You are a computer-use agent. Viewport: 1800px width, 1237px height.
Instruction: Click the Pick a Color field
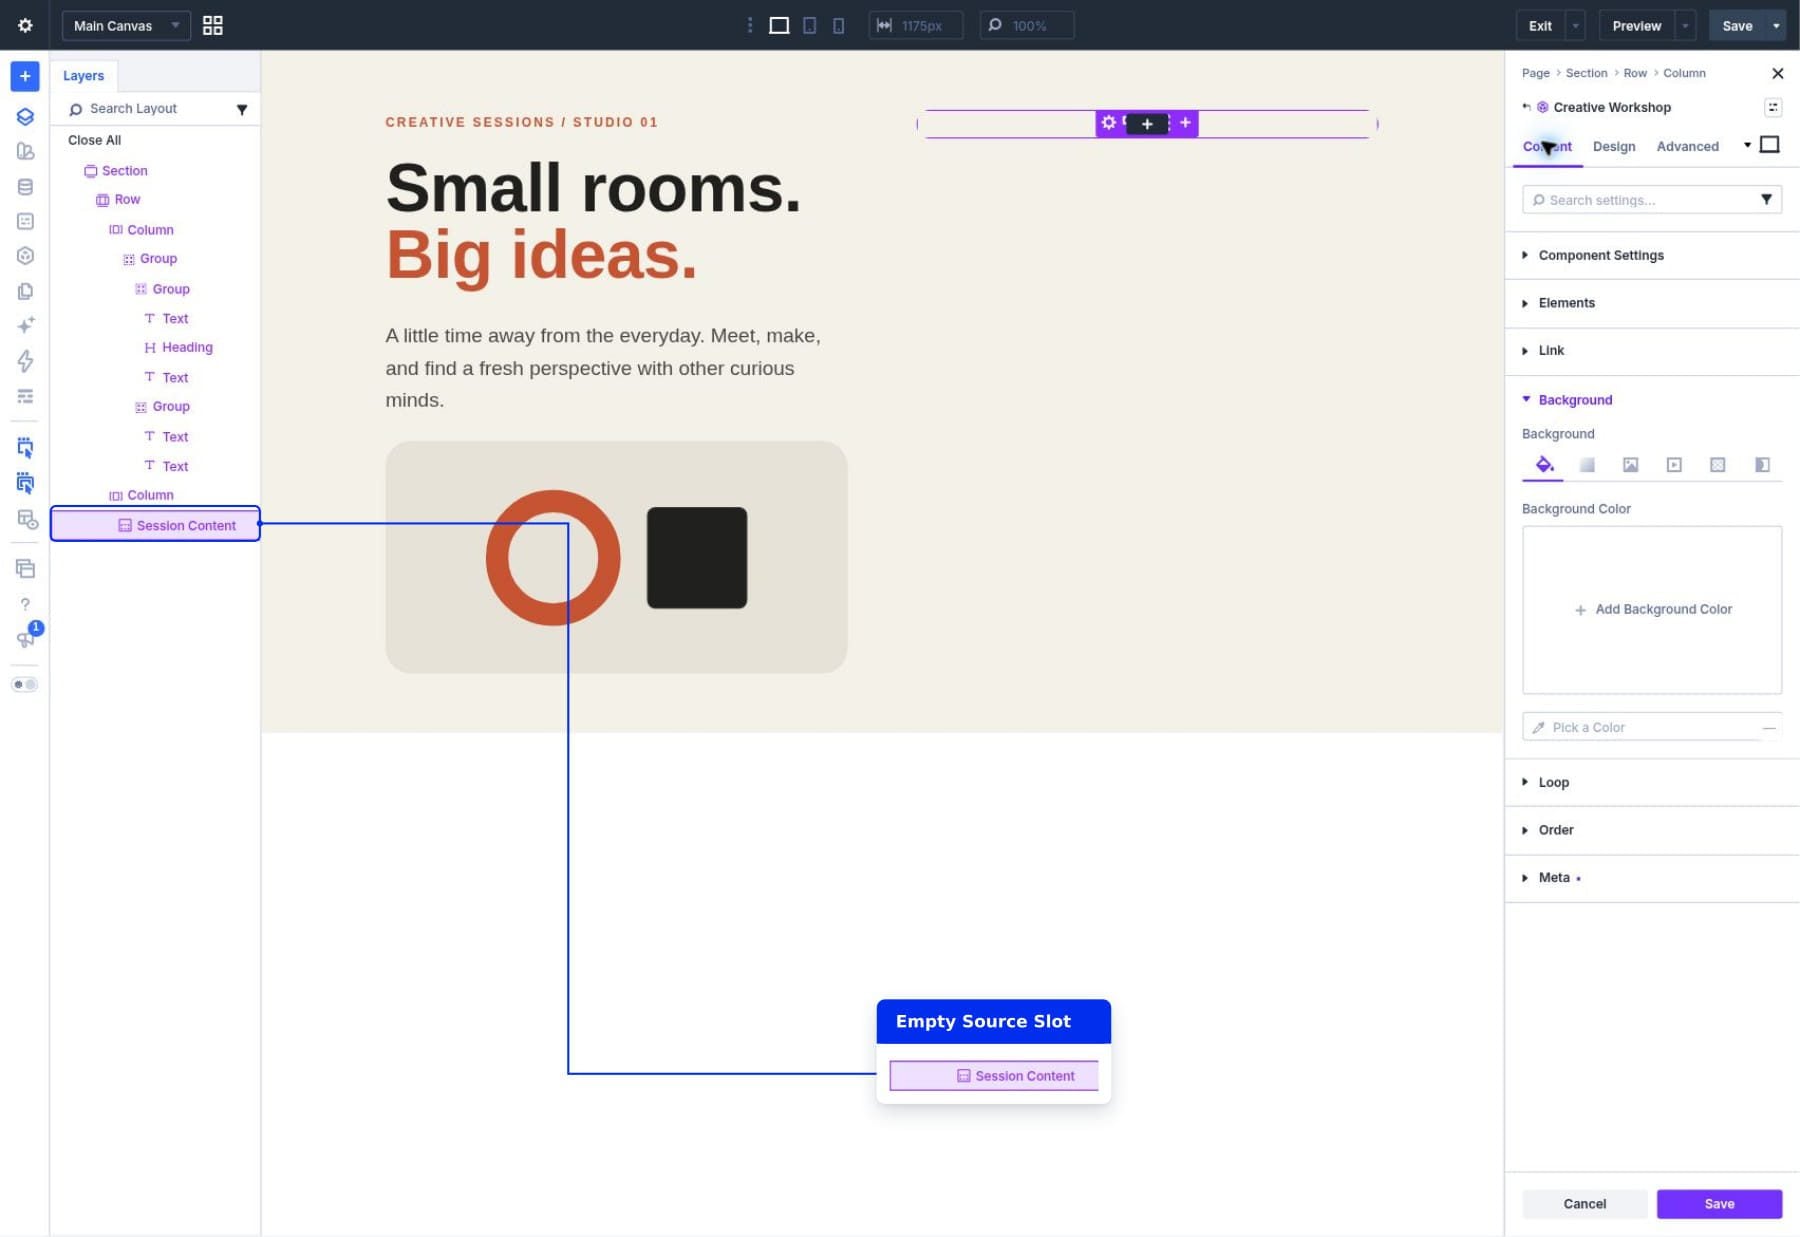(x=1652, y=727)
